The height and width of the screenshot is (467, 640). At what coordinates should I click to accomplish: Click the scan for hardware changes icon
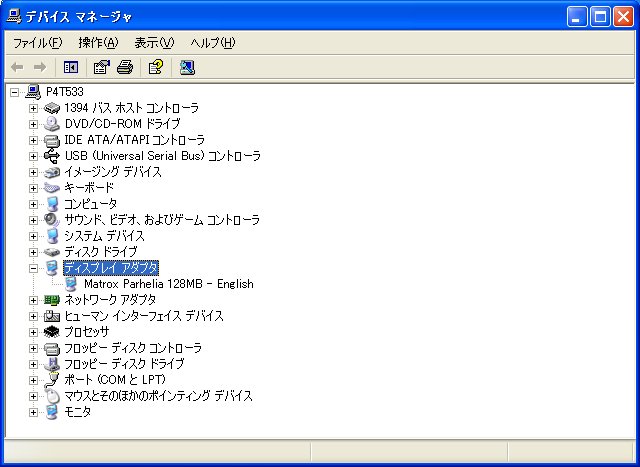tap(187, 67)
